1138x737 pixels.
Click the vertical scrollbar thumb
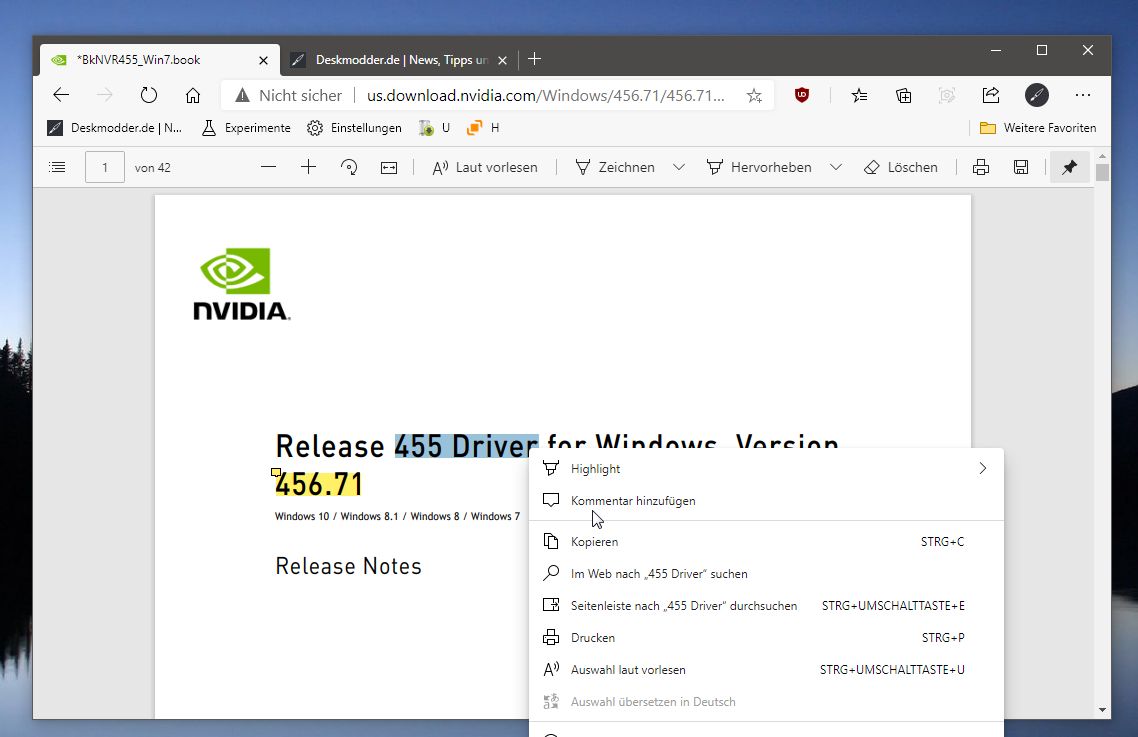click(x=1102, y=173)
